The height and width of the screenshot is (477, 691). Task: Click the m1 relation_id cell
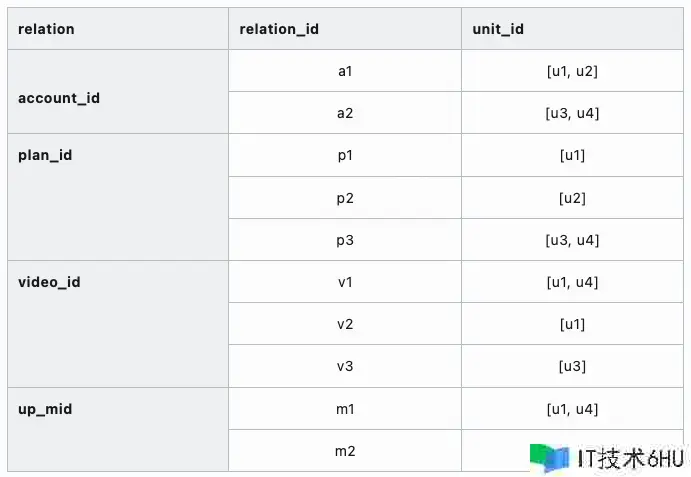tap(345, 409)
